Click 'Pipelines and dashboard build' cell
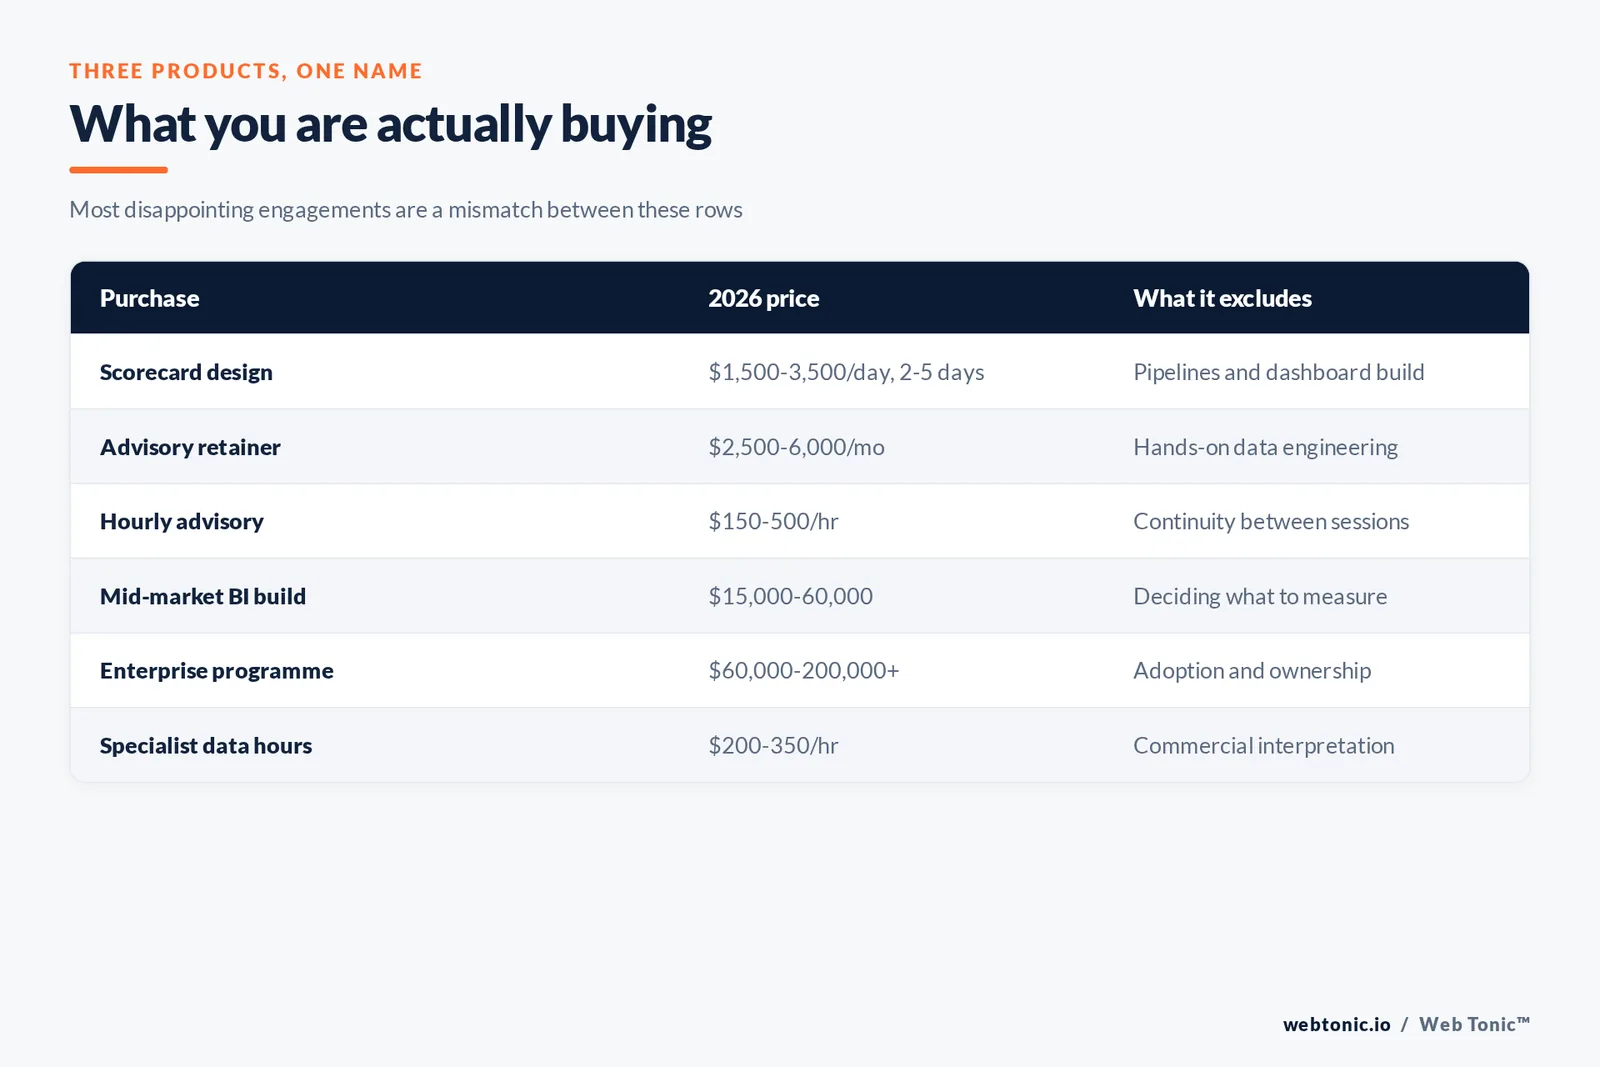The height and width of the screenshot is (1067, 1600). pyautogui.click(x=1279, y=372)
